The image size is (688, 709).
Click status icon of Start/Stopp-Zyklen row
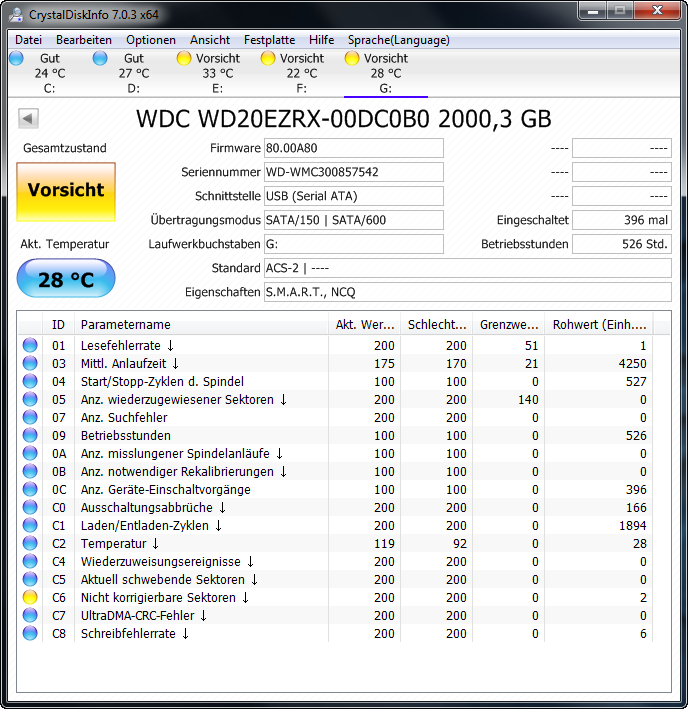point(30,381)
